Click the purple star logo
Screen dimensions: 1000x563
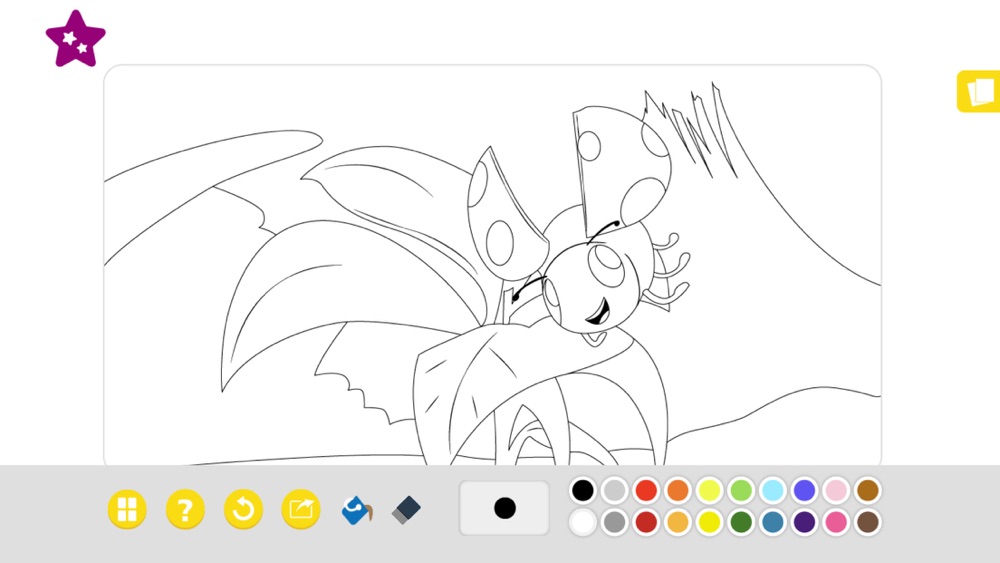click(x=75, y=39)
